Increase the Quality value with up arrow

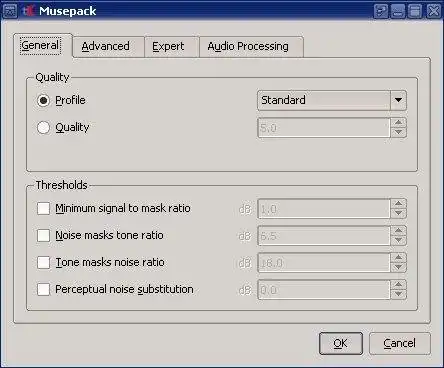tap(398, 123)
